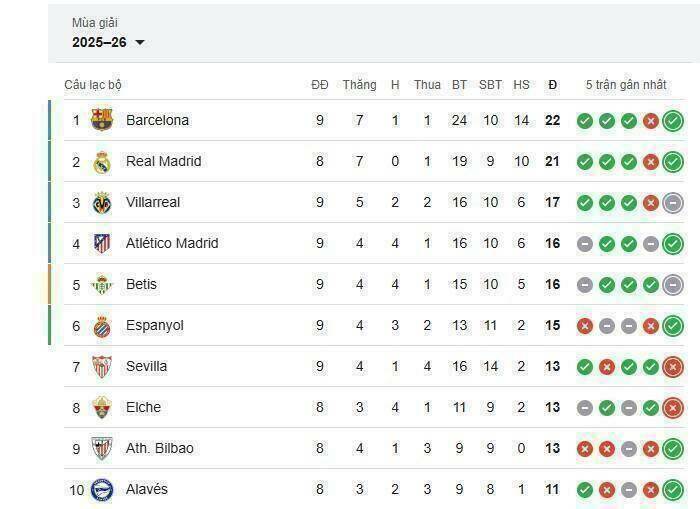700x509 pixels.
Task: Click Villarreal's latest gray draw icon
Action: pos(673,202)
